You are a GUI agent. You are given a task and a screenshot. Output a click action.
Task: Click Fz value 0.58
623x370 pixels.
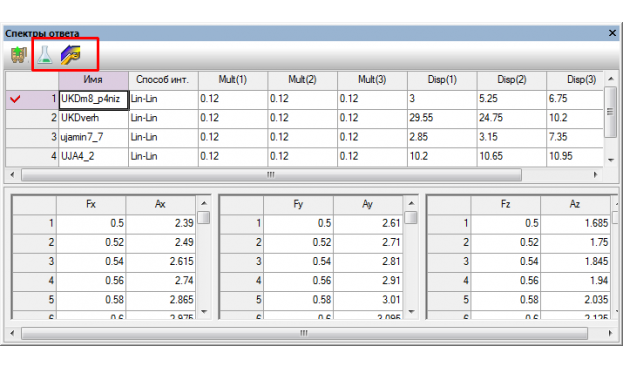[x=506, y=300]
